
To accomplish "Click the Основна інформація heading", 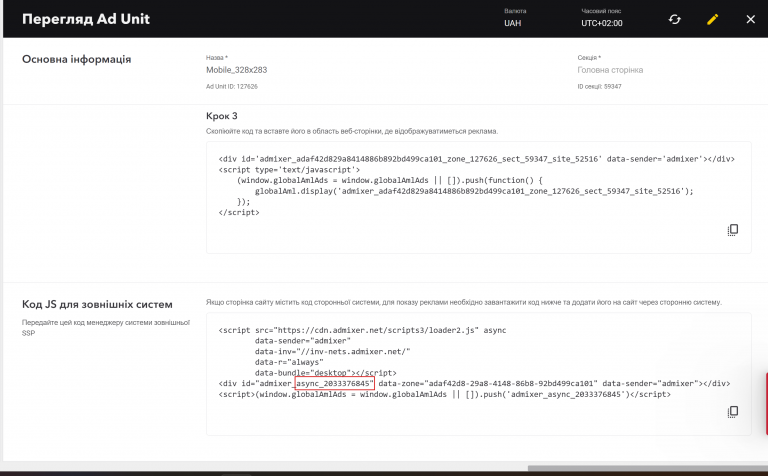I will pos(76,59).
